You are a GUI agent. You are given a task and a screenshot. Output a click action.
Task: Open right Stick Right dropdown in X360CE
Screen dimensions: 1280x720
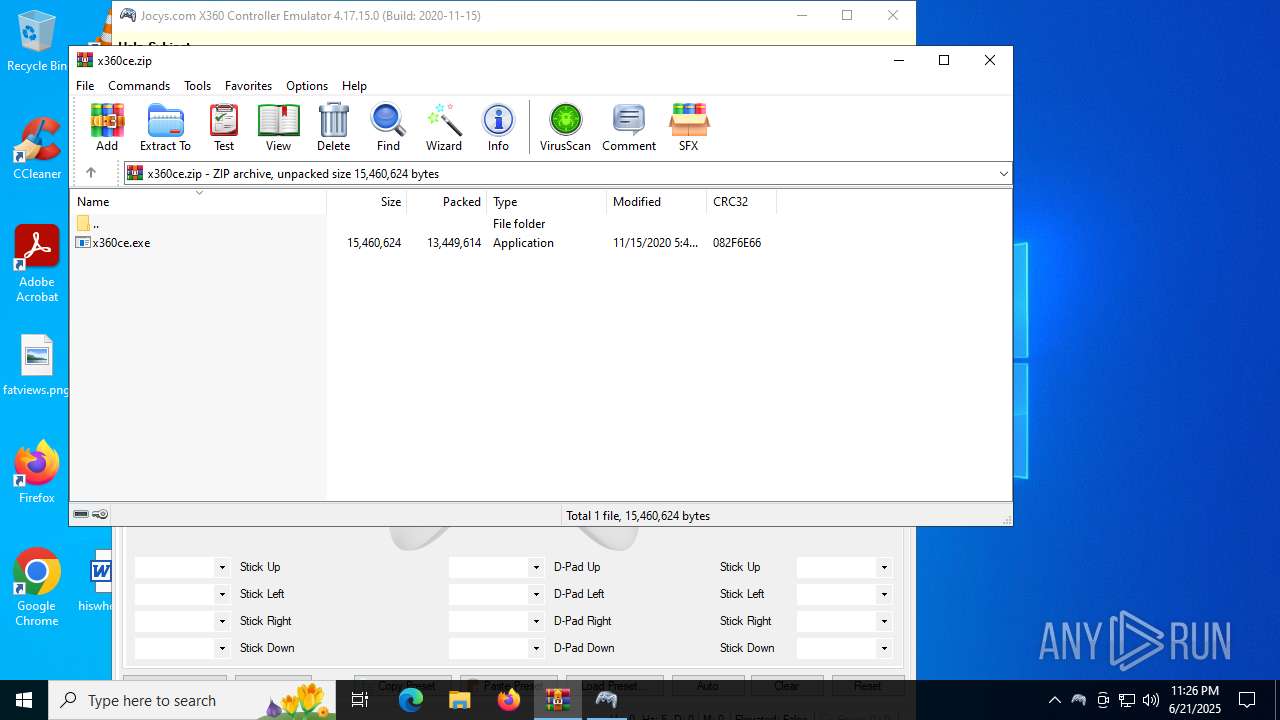coord(884,622)
